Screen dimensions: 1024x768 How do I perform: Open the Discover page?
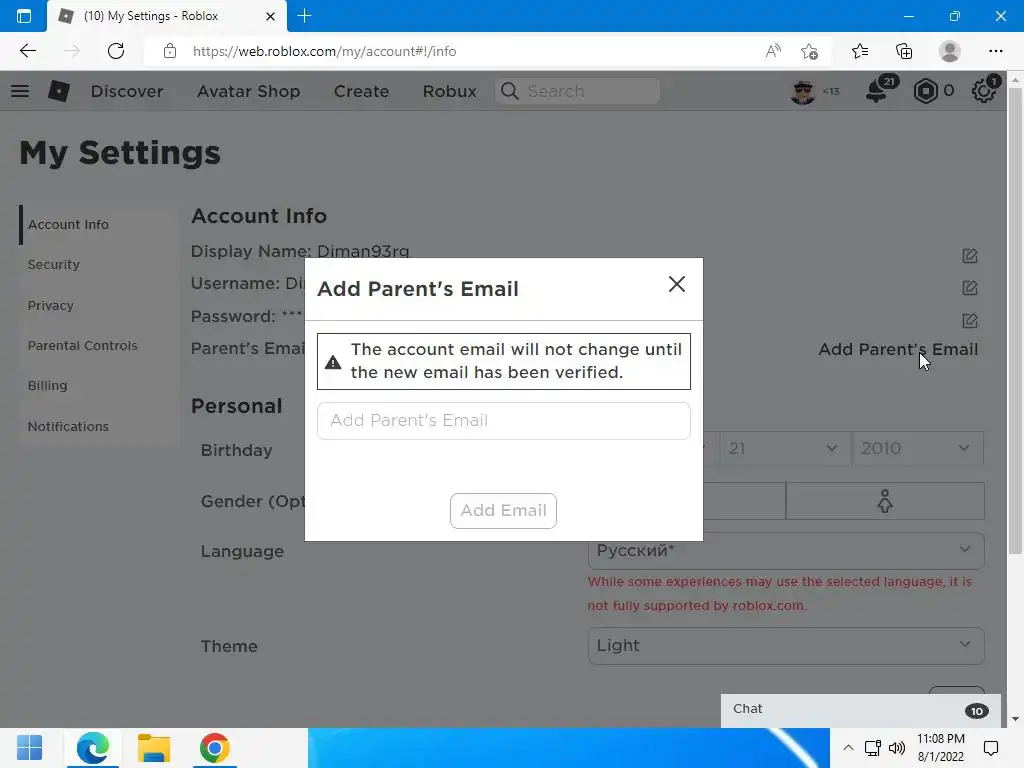127,91
